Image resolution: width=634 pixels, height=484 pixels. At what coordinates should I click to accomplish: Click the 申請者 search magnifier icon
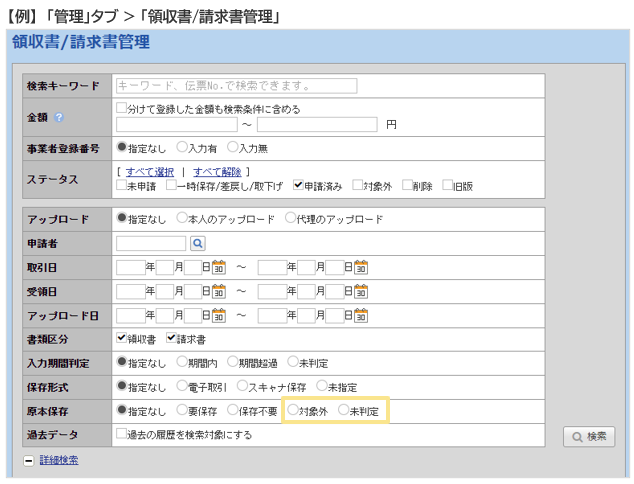(197, 243)
